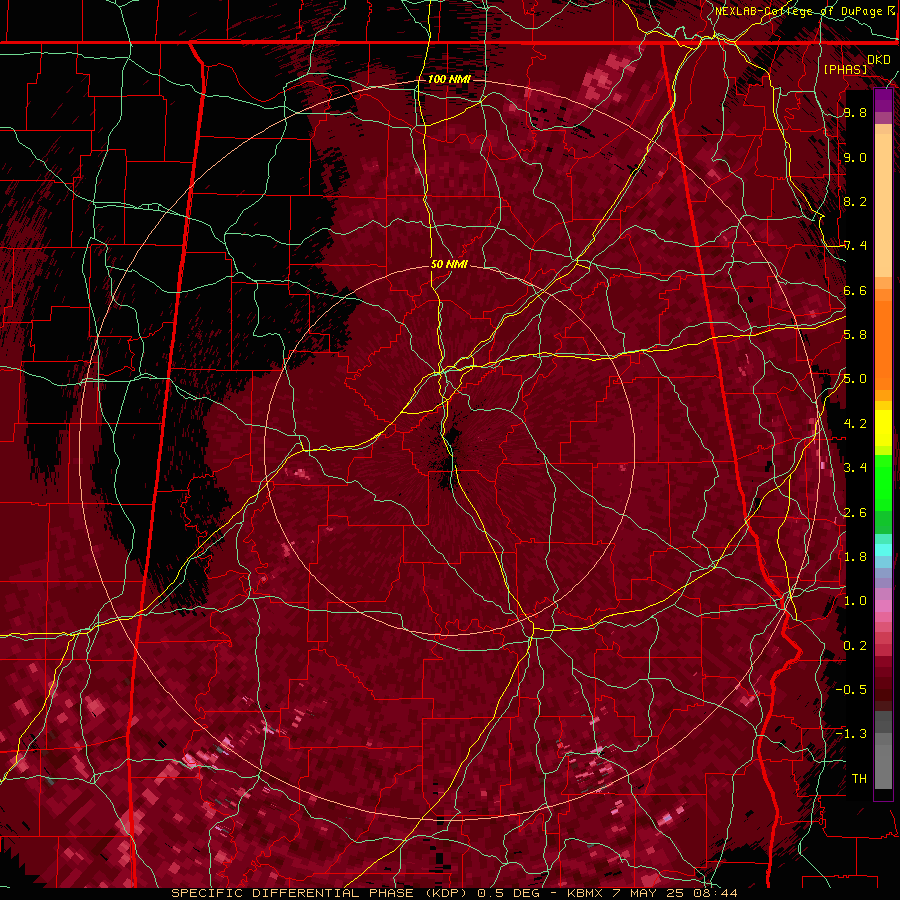Click the 5.0 scale value
Image resolution: width=900 pixels, height=900 pixels.
[855, 379]
